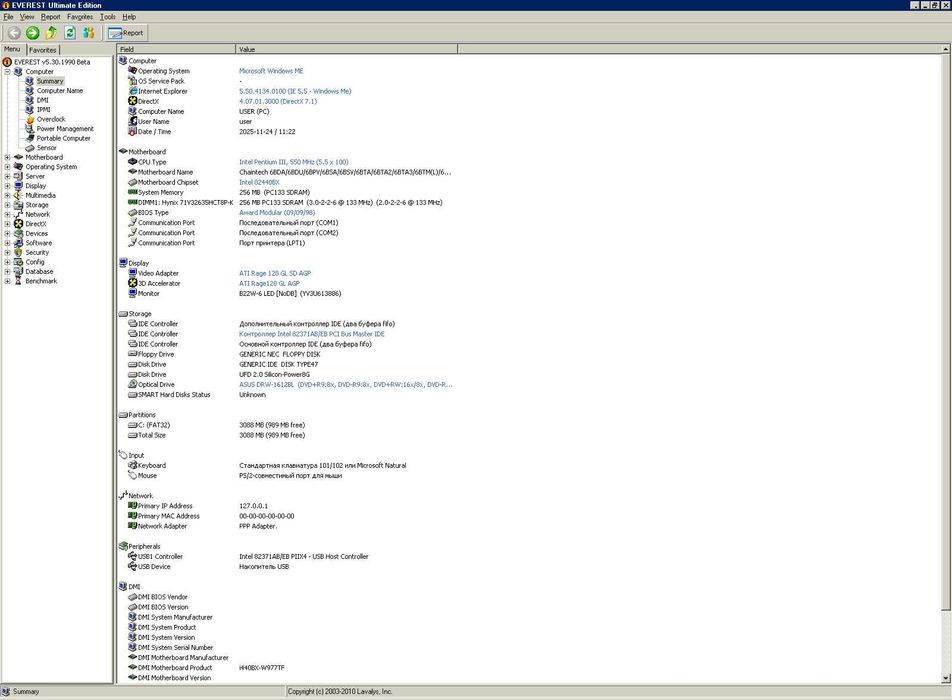The height and width of the screenshot is (700, 952).
Task: Expand the Motherboard tree node
Action: pos(7,157)
